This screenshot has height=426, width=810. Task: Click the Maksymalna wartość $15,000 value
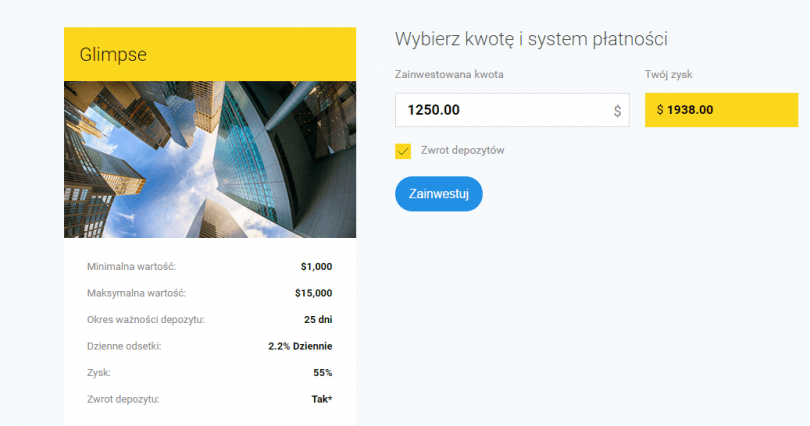coord(314,293)
